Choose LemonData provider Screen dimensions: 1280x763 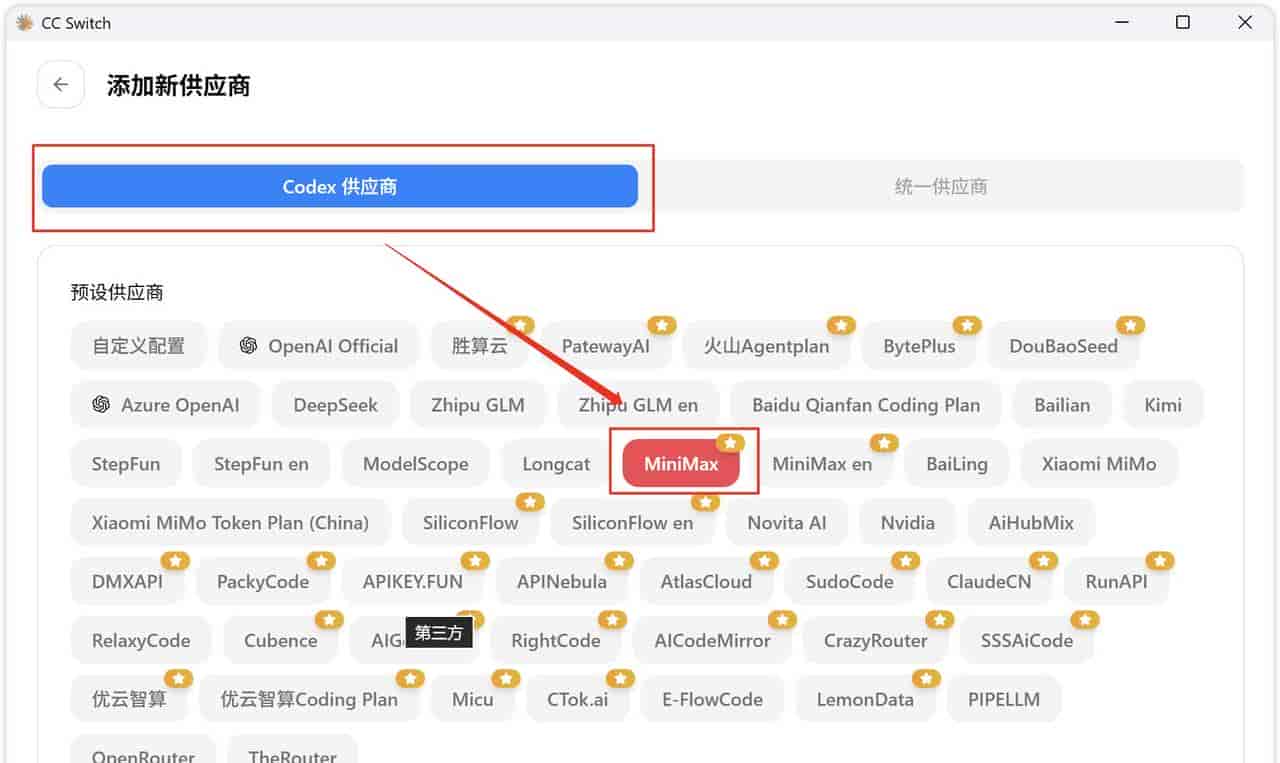[865, 699]
